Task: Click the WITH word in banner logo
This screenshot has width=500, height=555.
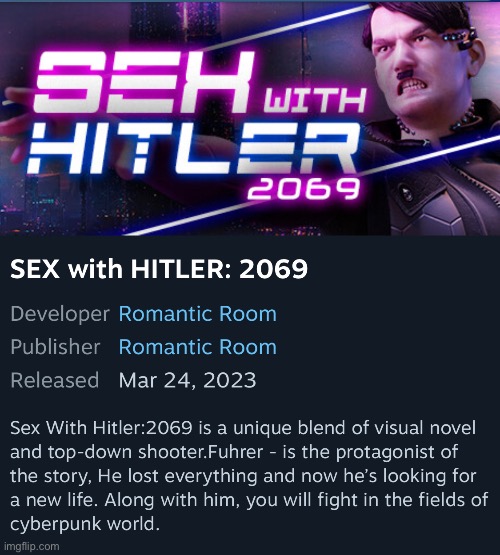Action: coord(314,100)
